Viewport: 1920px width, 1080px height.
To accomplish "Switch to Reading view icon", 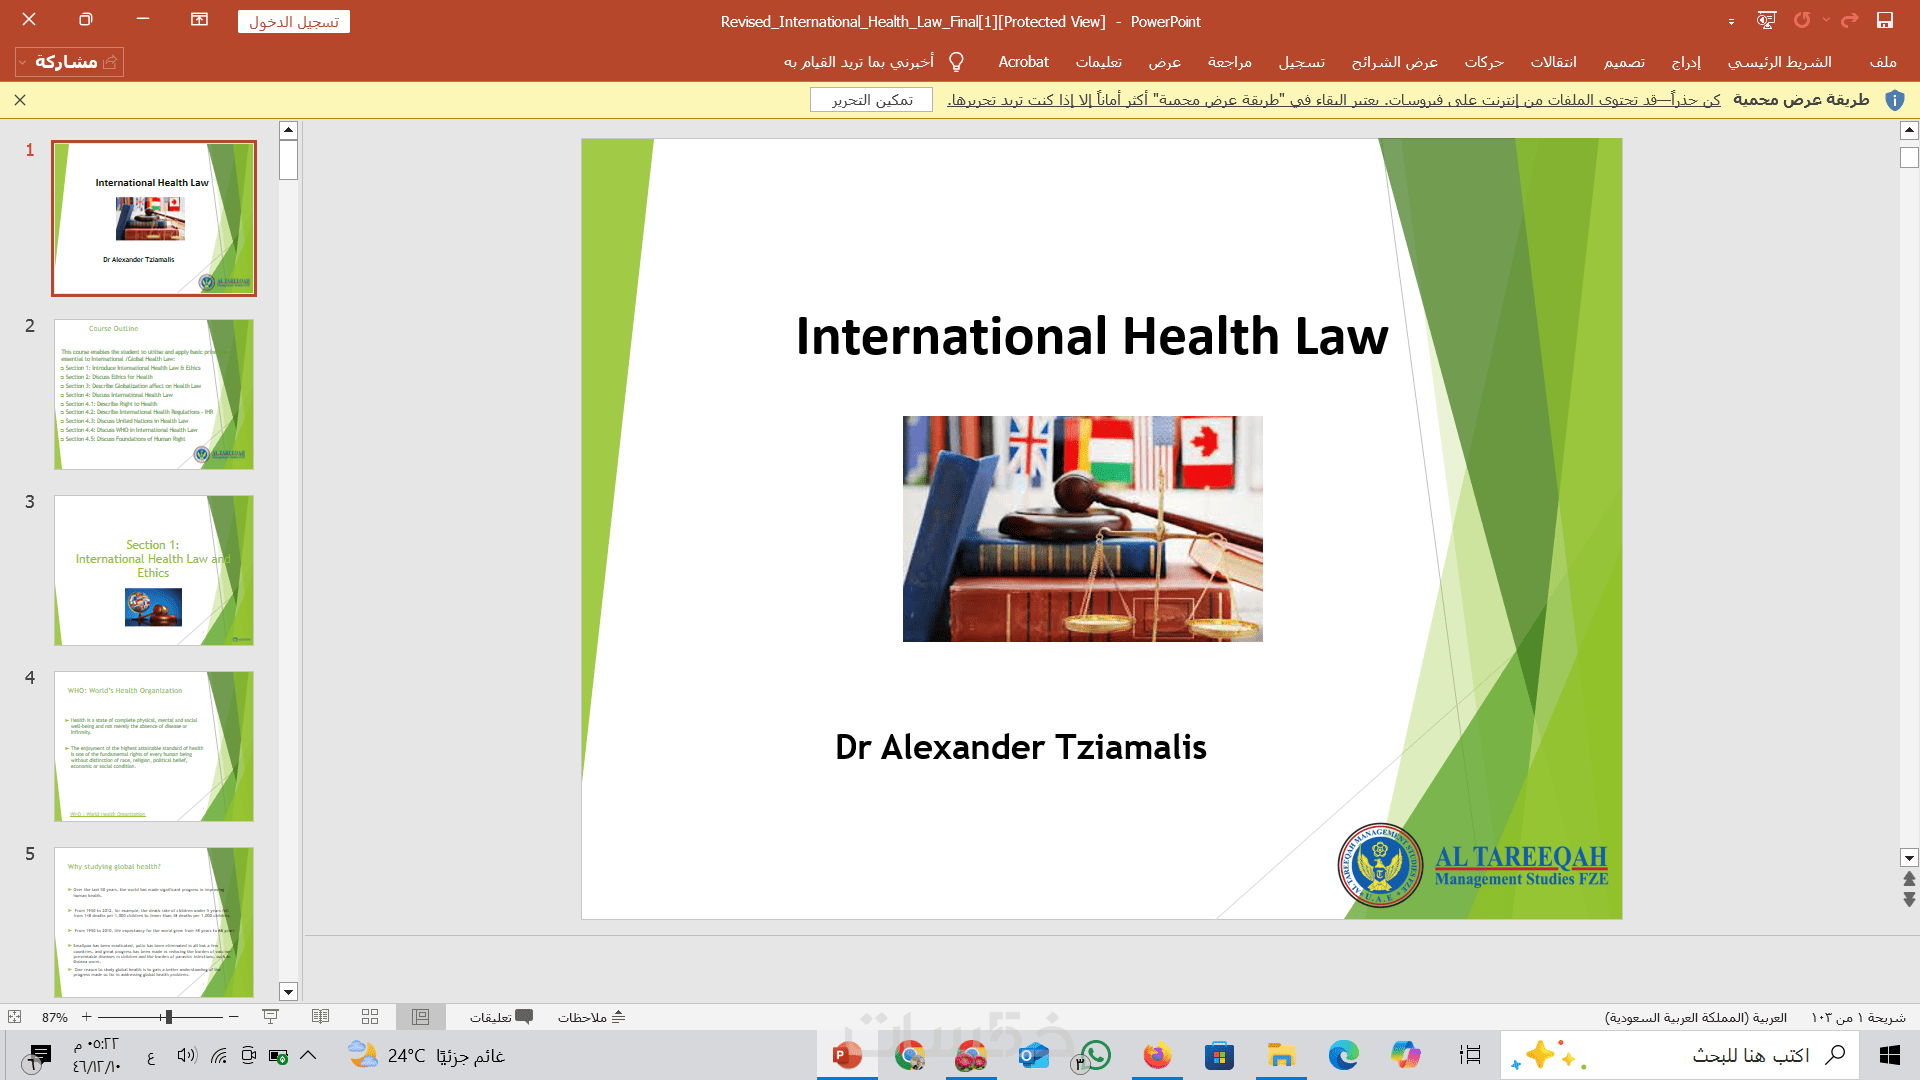I will pos(320,1017).
